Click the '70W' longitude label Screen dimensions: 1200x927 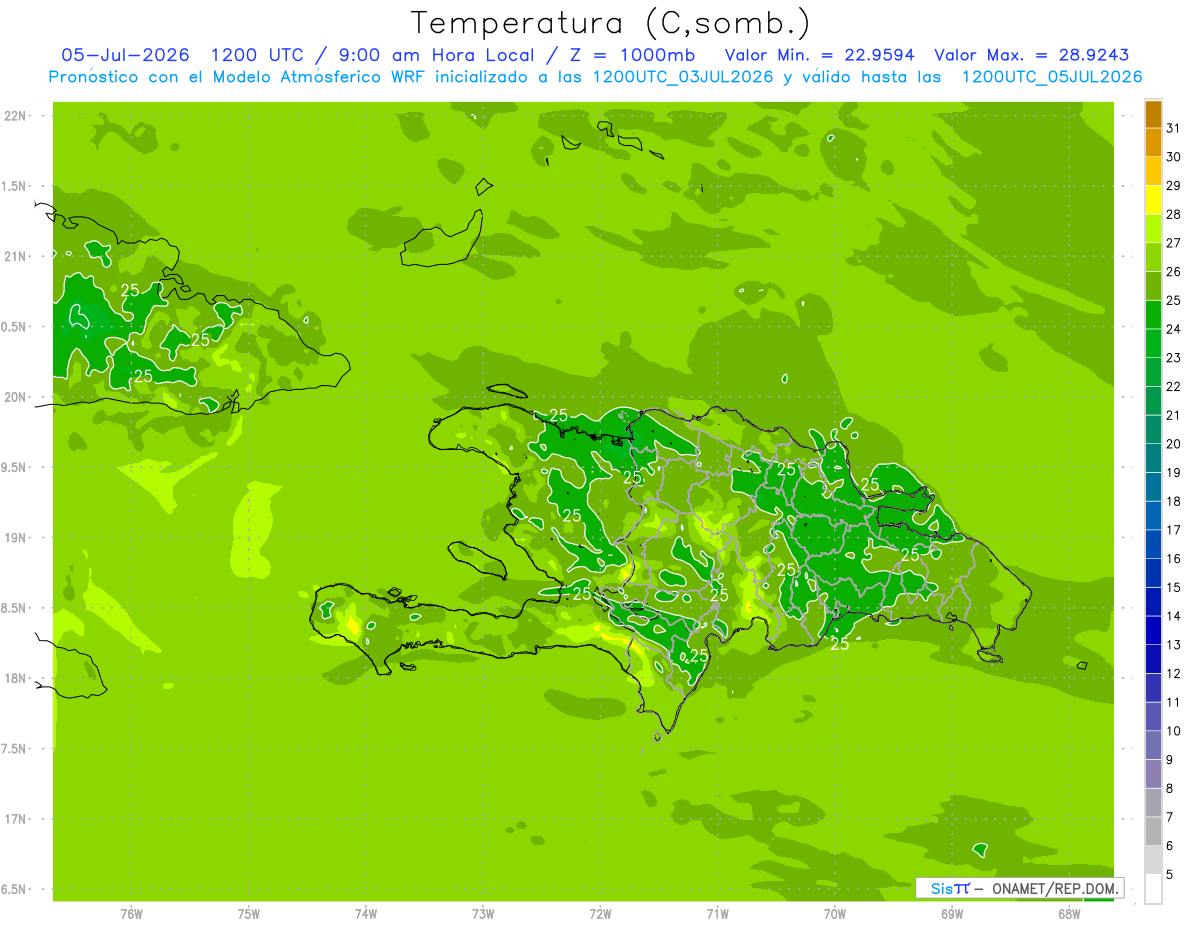click(835, 913)
